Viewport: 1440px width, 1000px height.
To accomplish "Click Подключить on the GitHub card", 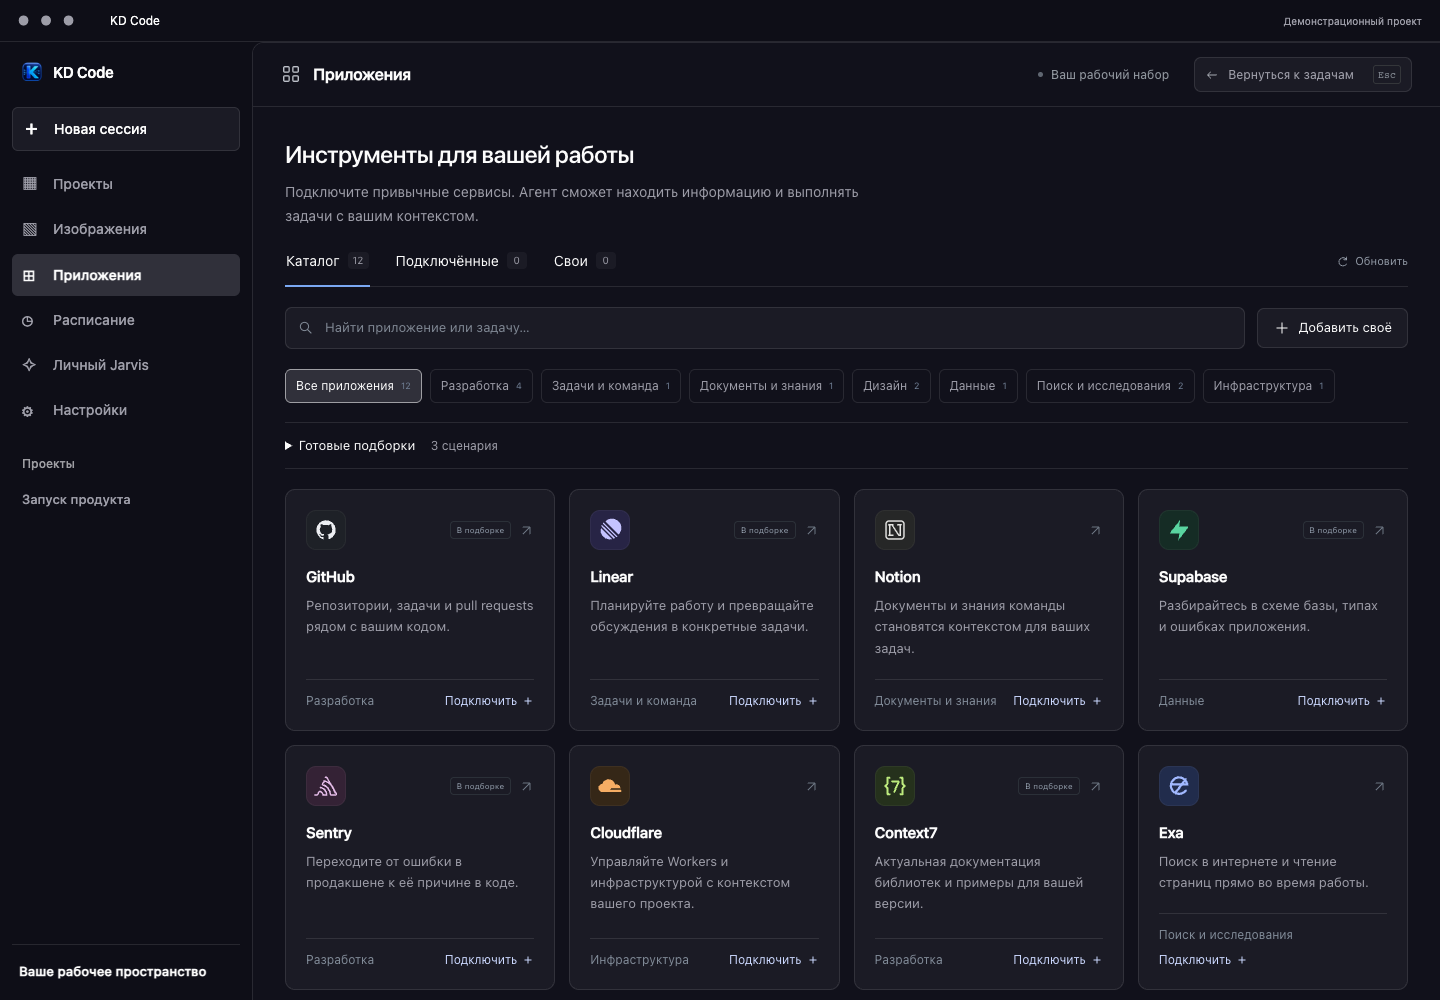I will 489,701.
